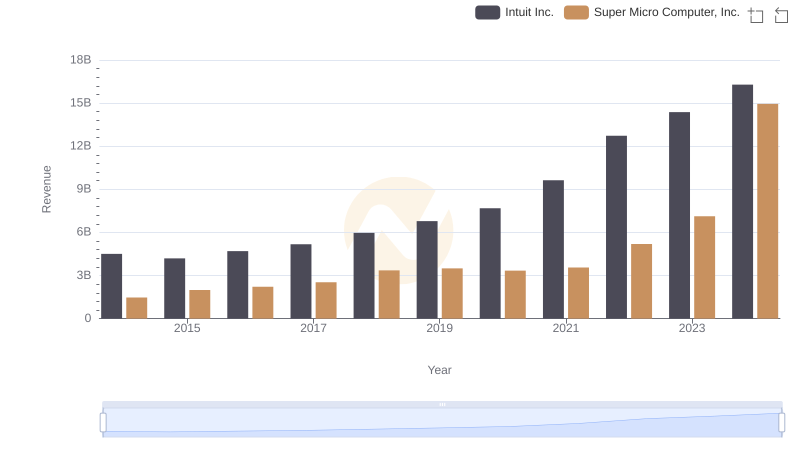This screenshot has height=461, width=800.
Task: Select the Super Micro bar for 2015
Action: coord(199,304)
